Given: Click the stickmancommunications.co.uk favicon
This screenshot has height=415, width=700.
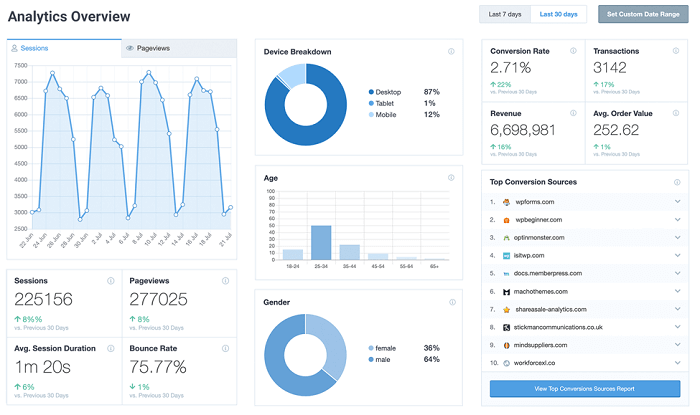Looking at the screenshot, I should click(x=506, y=328).
